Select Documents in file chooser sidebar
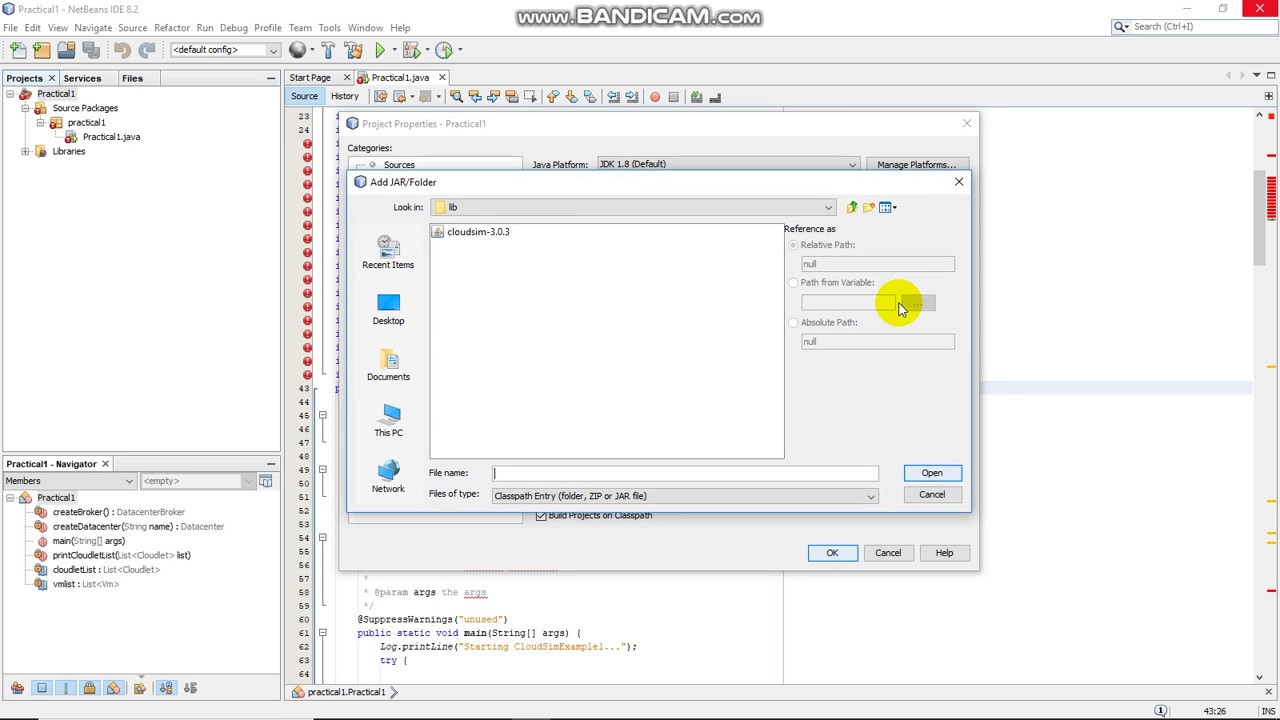This screenshot has width=1280, height=720. (x=388, y=364)
